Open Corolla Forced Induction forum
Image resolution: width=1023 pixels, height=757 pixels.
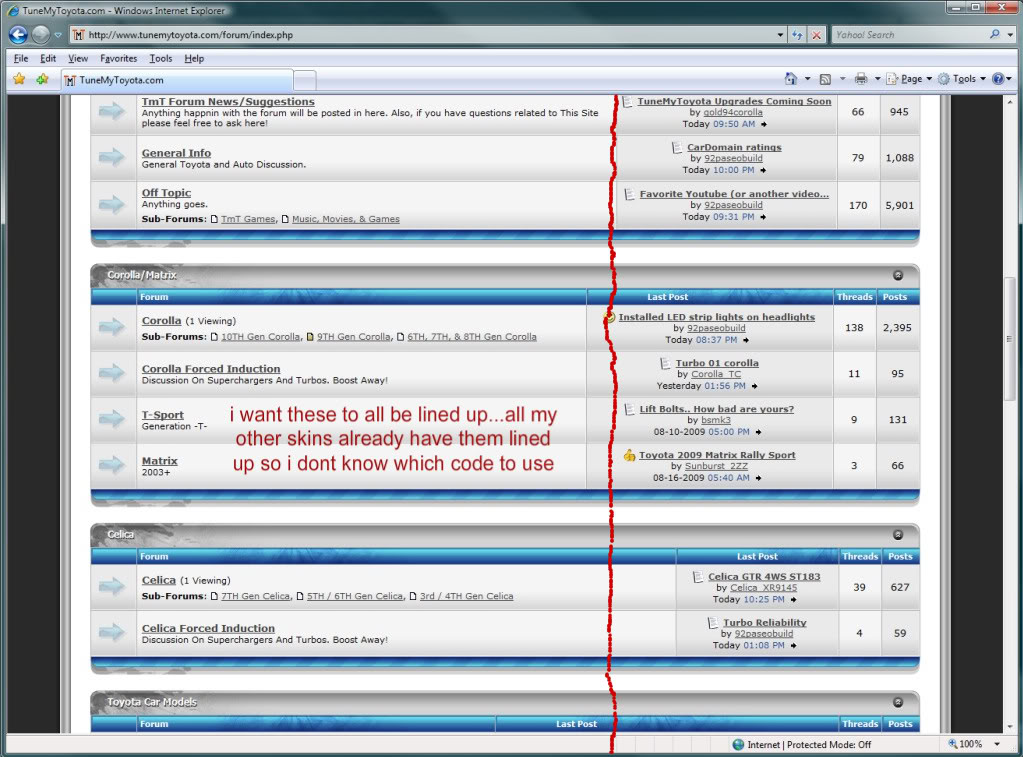[x=211, y=369]
